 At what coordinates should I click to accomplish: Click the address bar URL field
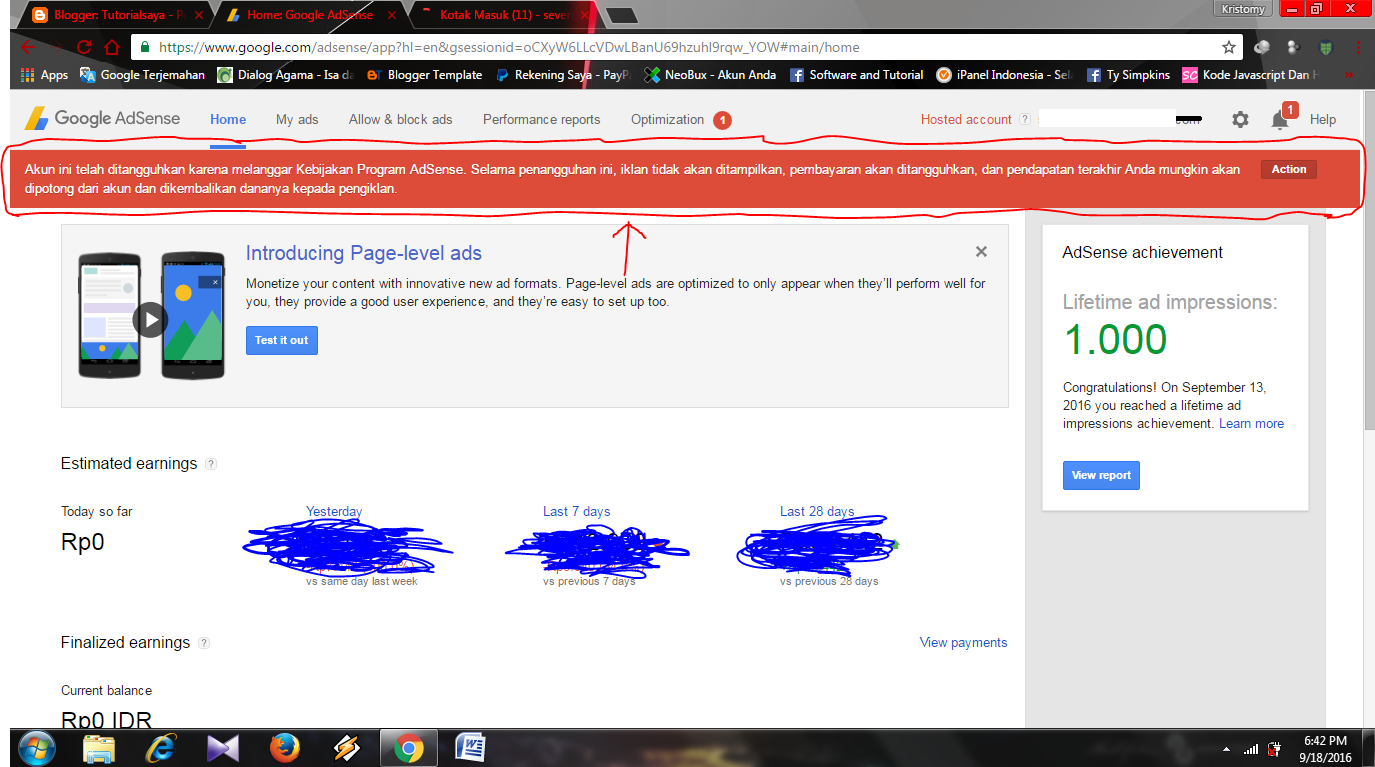pos(685,47)
